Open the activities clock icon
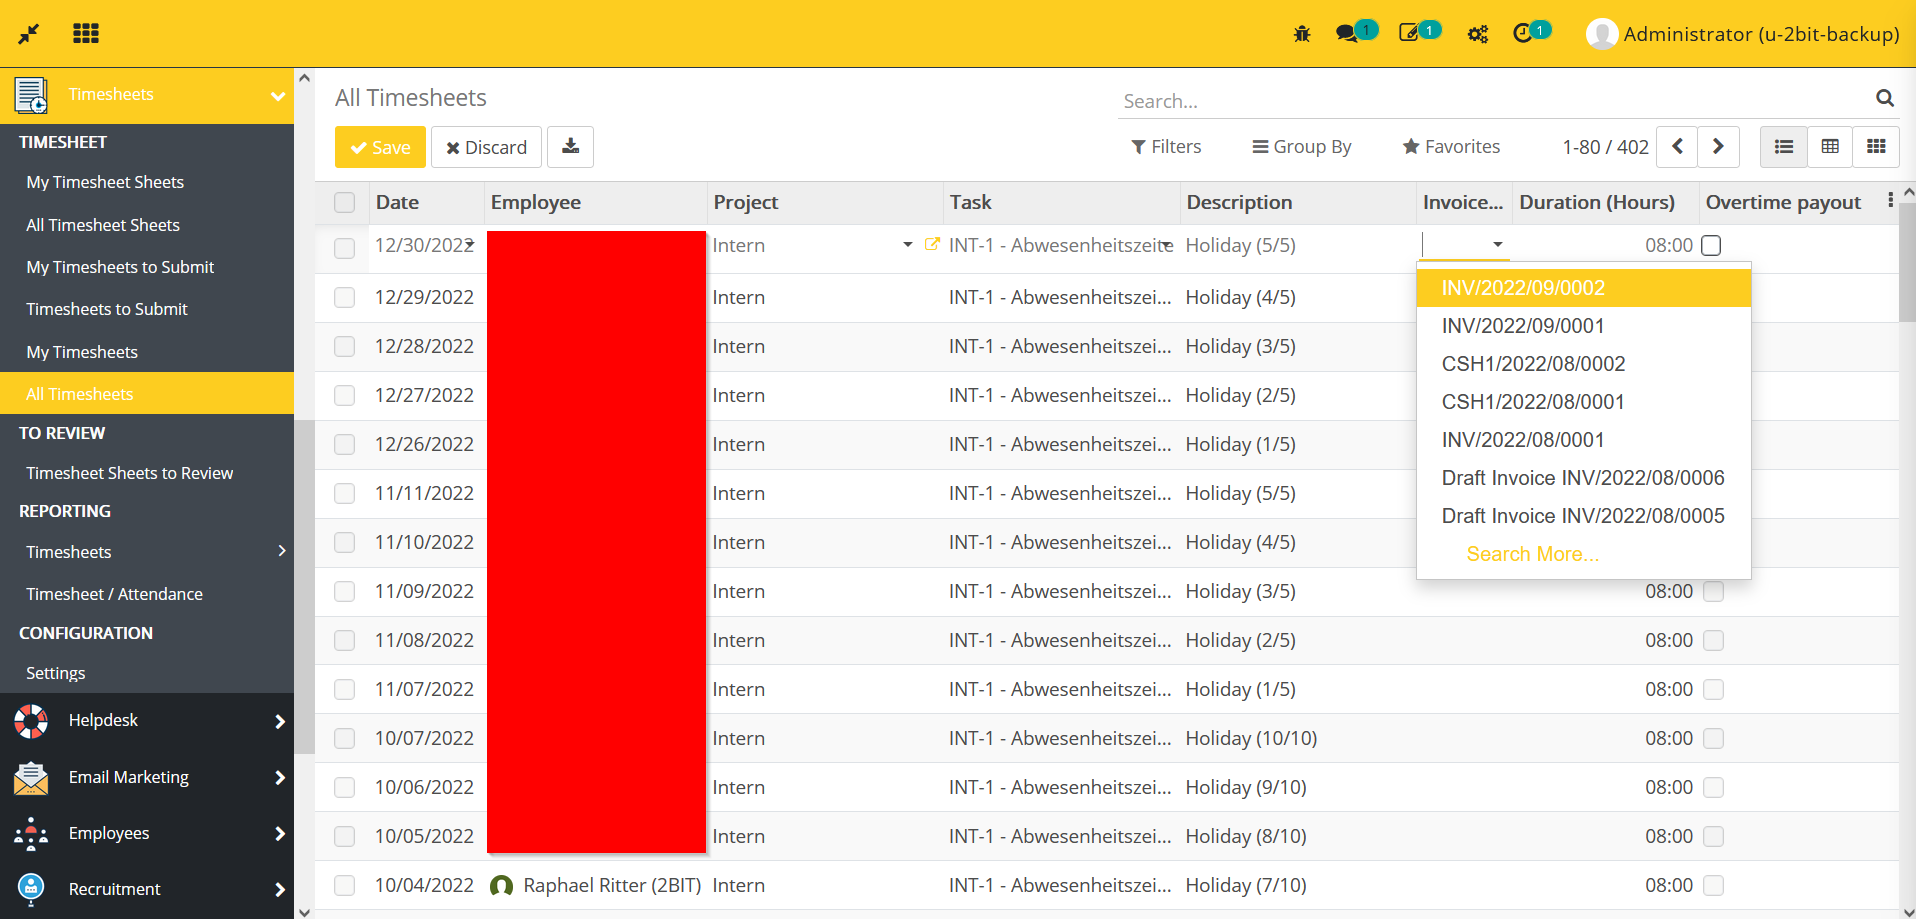 coord(1525,33)
